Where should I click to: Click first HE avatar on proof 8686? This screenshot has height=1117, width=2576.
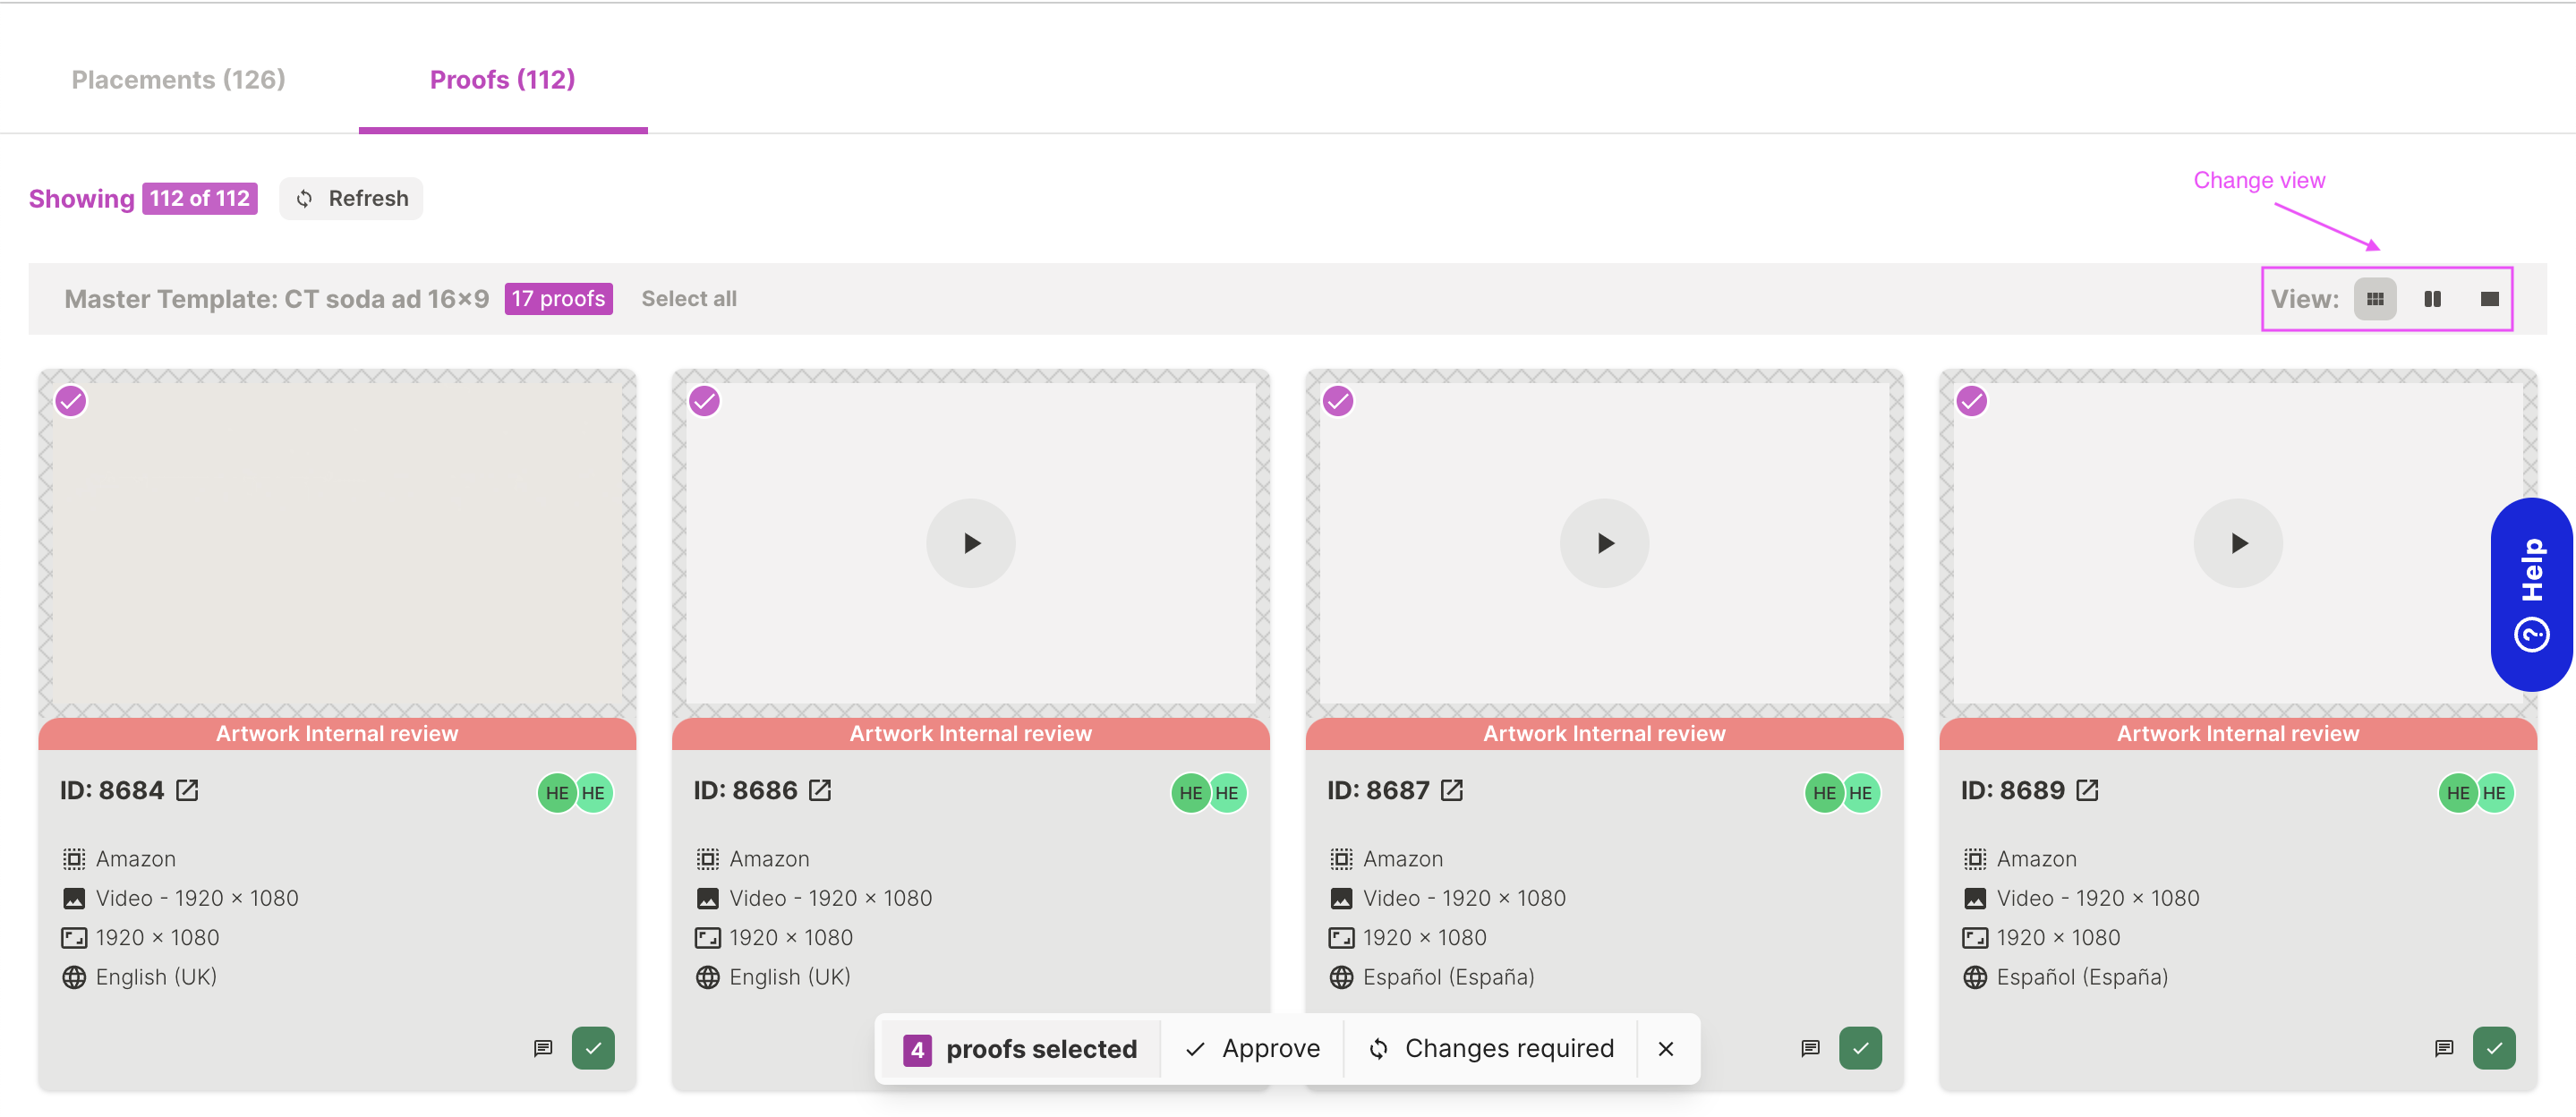click(1190, 793)
